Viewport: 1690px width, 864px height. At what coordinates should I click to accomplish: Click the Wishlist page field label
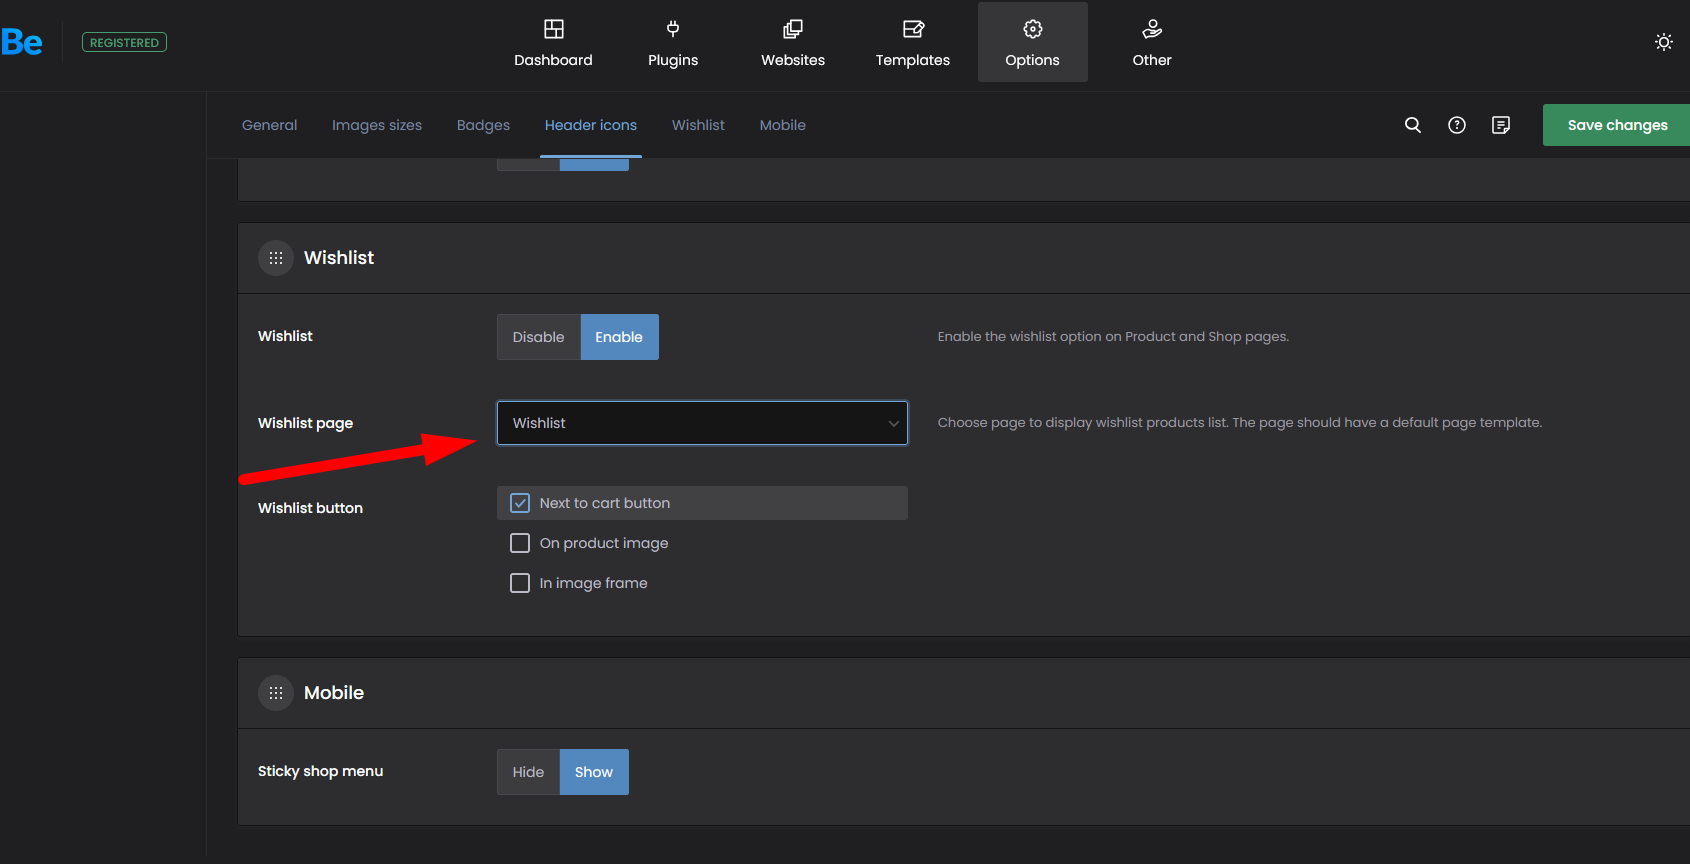tap(305, 423)
